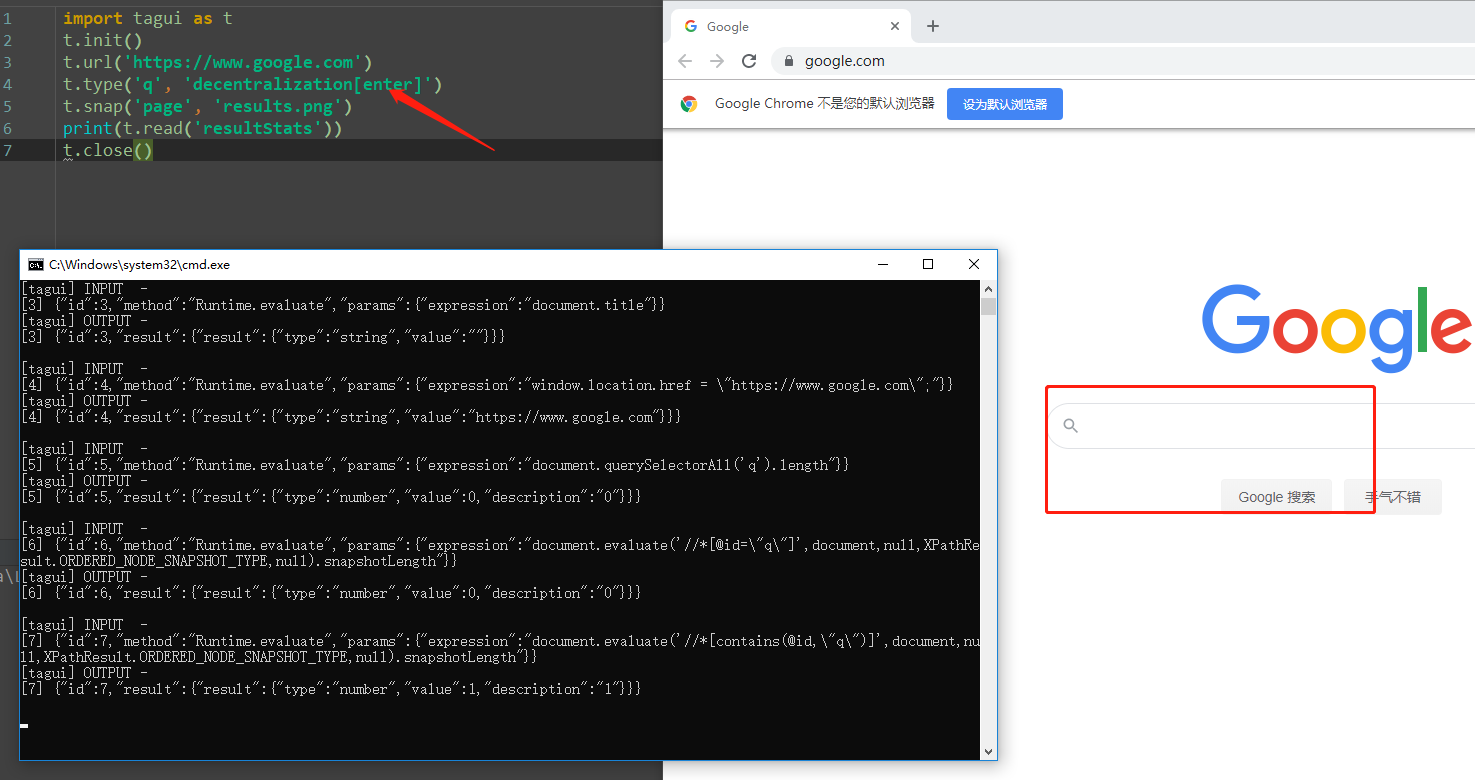Click the cmd.exe icon in the console title bar
The height and width of the screenshot is (780, 1475).
[x=36, y=264]
